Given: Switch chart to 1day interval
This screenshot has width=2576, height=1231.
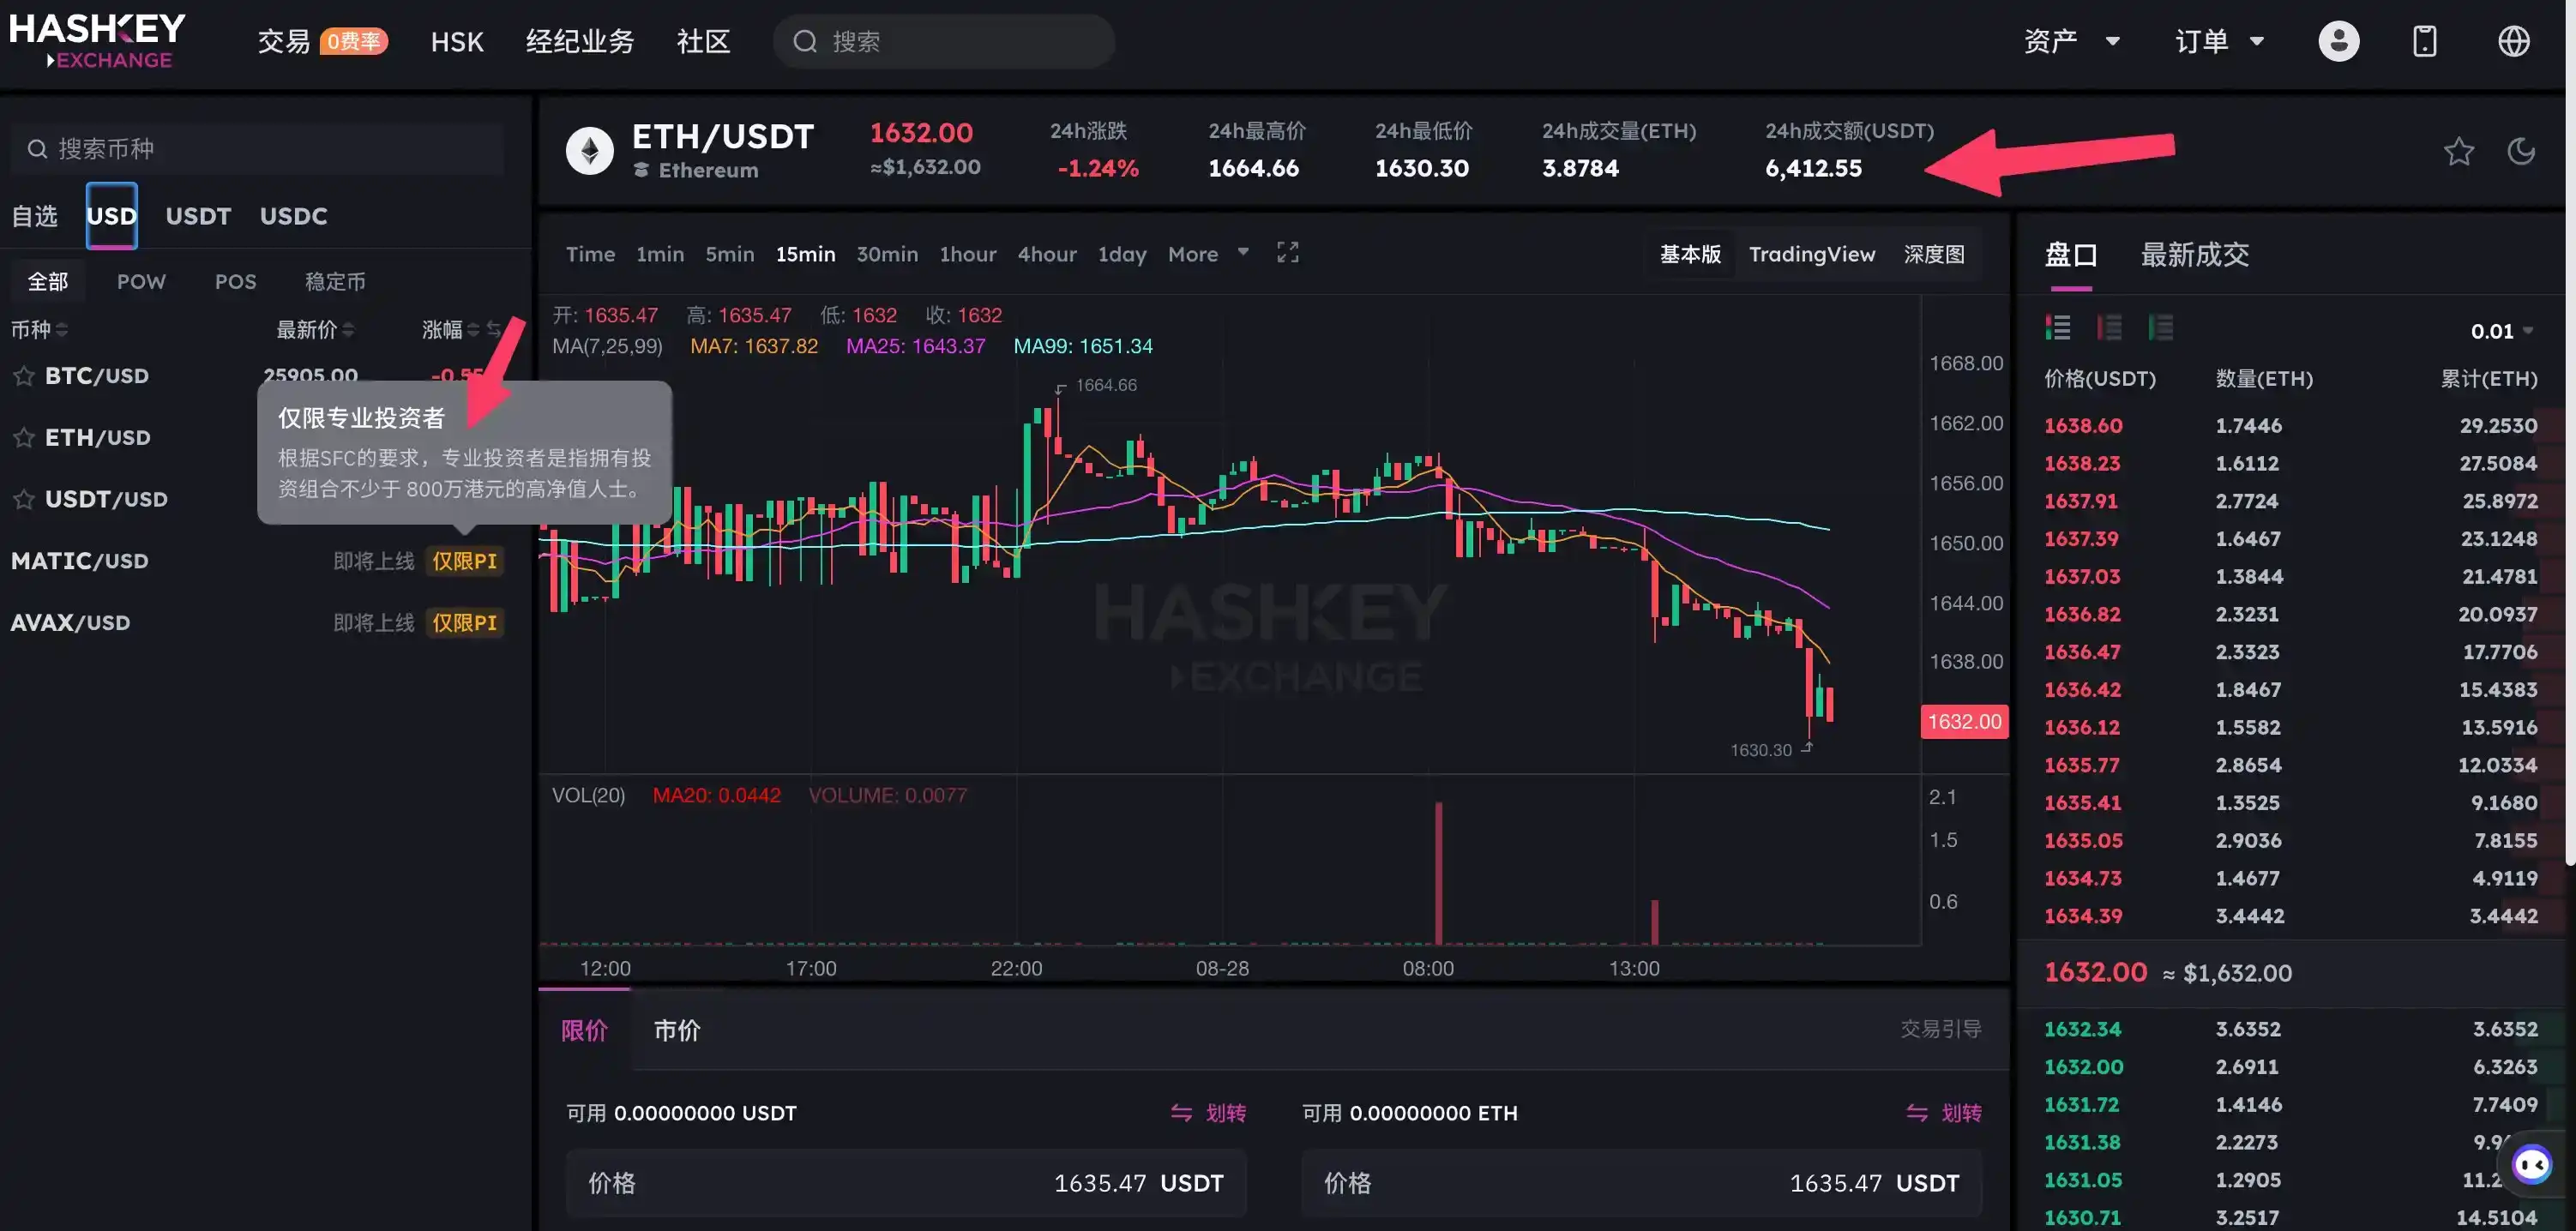Looking at the screenshot, I should (1122, 254).
